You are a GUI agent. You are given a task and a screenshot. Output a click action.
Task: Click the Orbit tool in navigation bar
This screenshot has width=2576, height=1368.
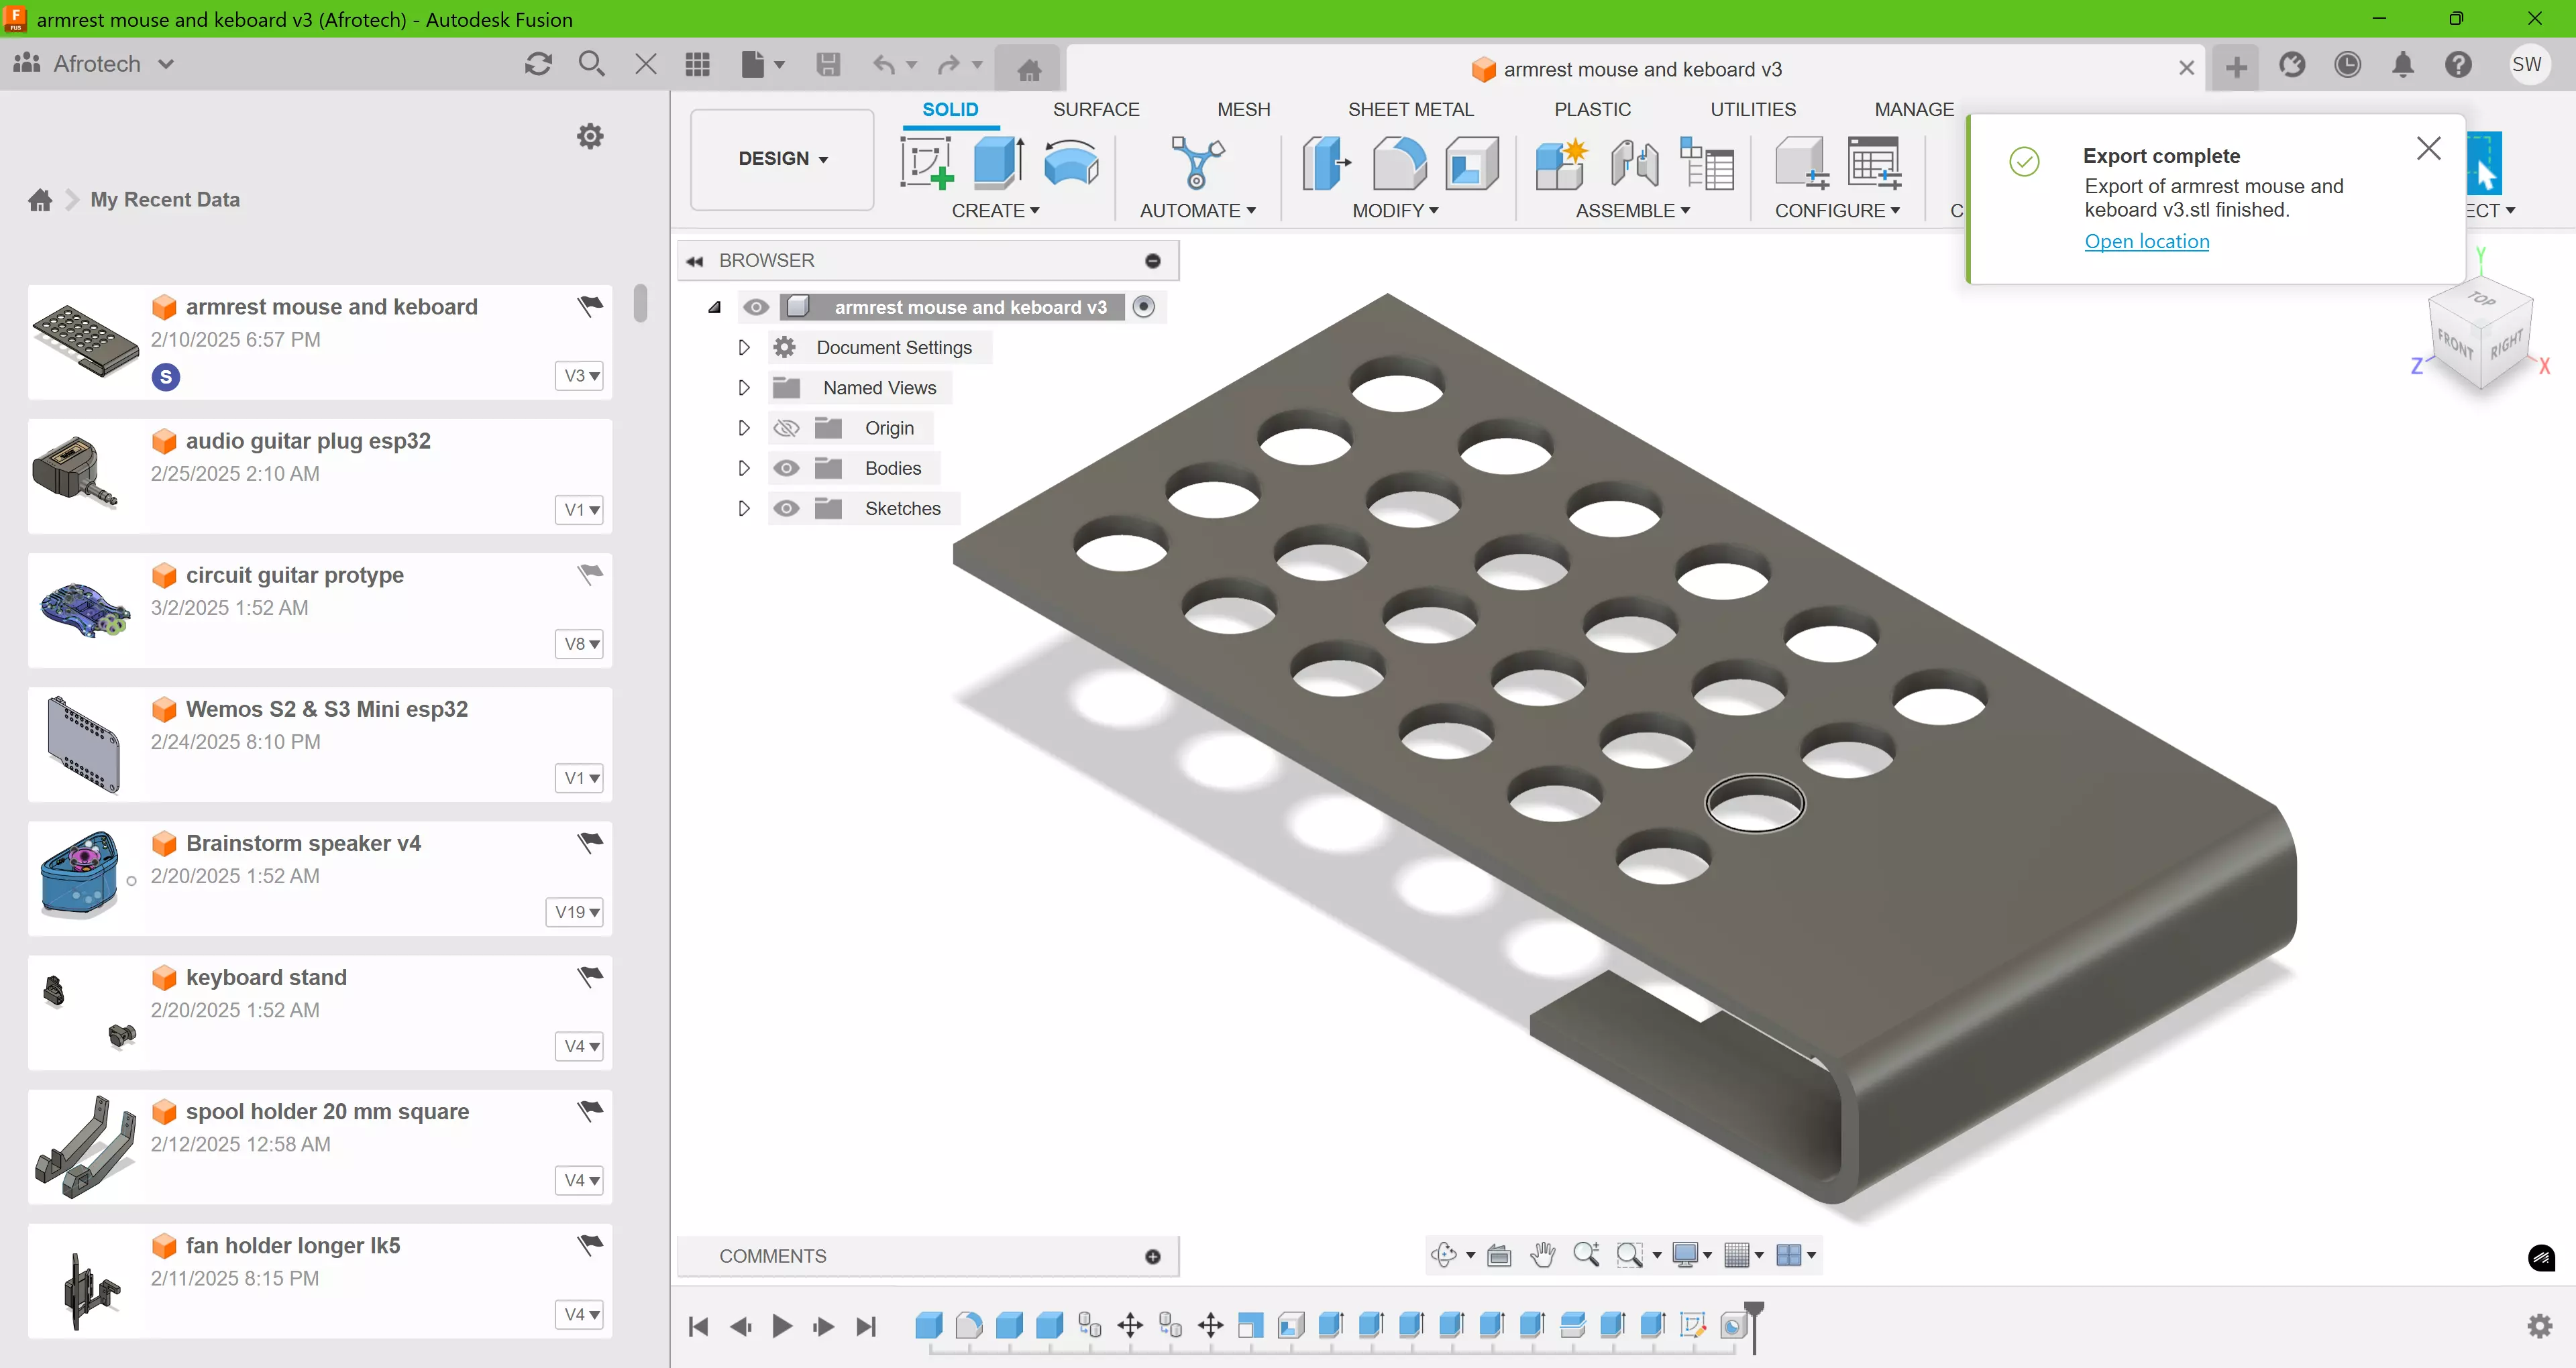1444,1255
